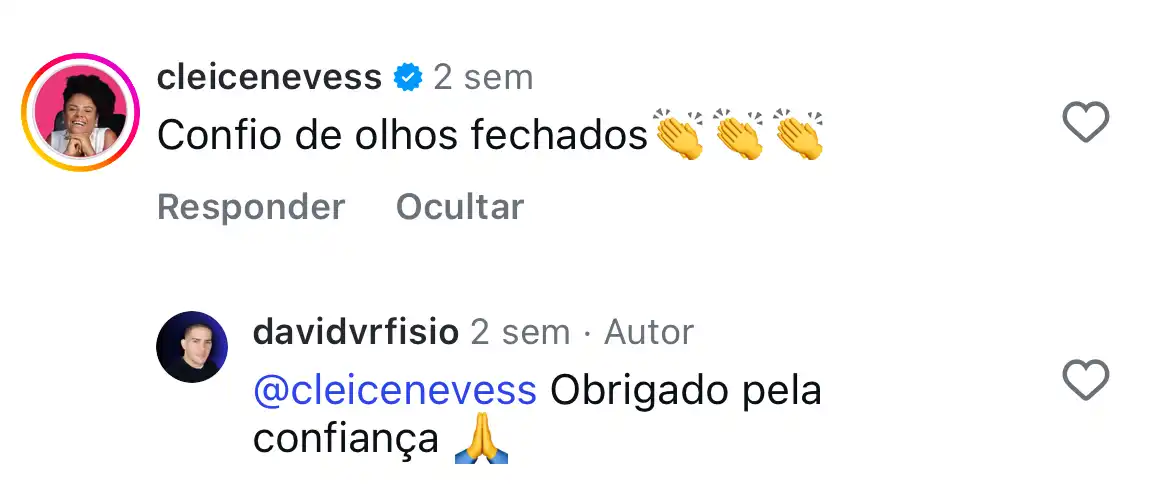1170x487 pixels.
Task: Open the cleicenevess username profile link
Action: tap(269, 77)
